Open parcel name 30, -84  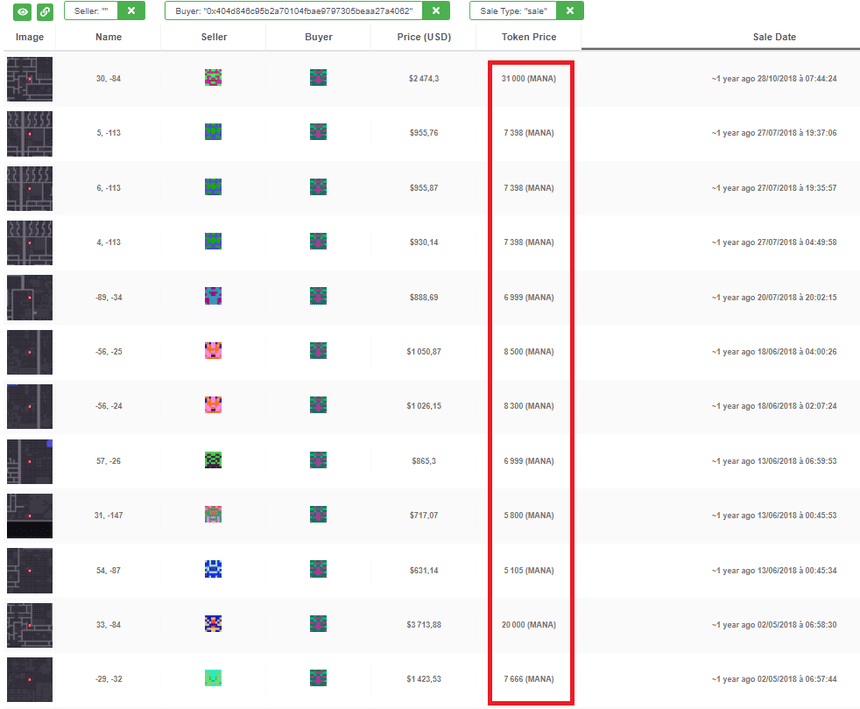click(x=109, y=78)
